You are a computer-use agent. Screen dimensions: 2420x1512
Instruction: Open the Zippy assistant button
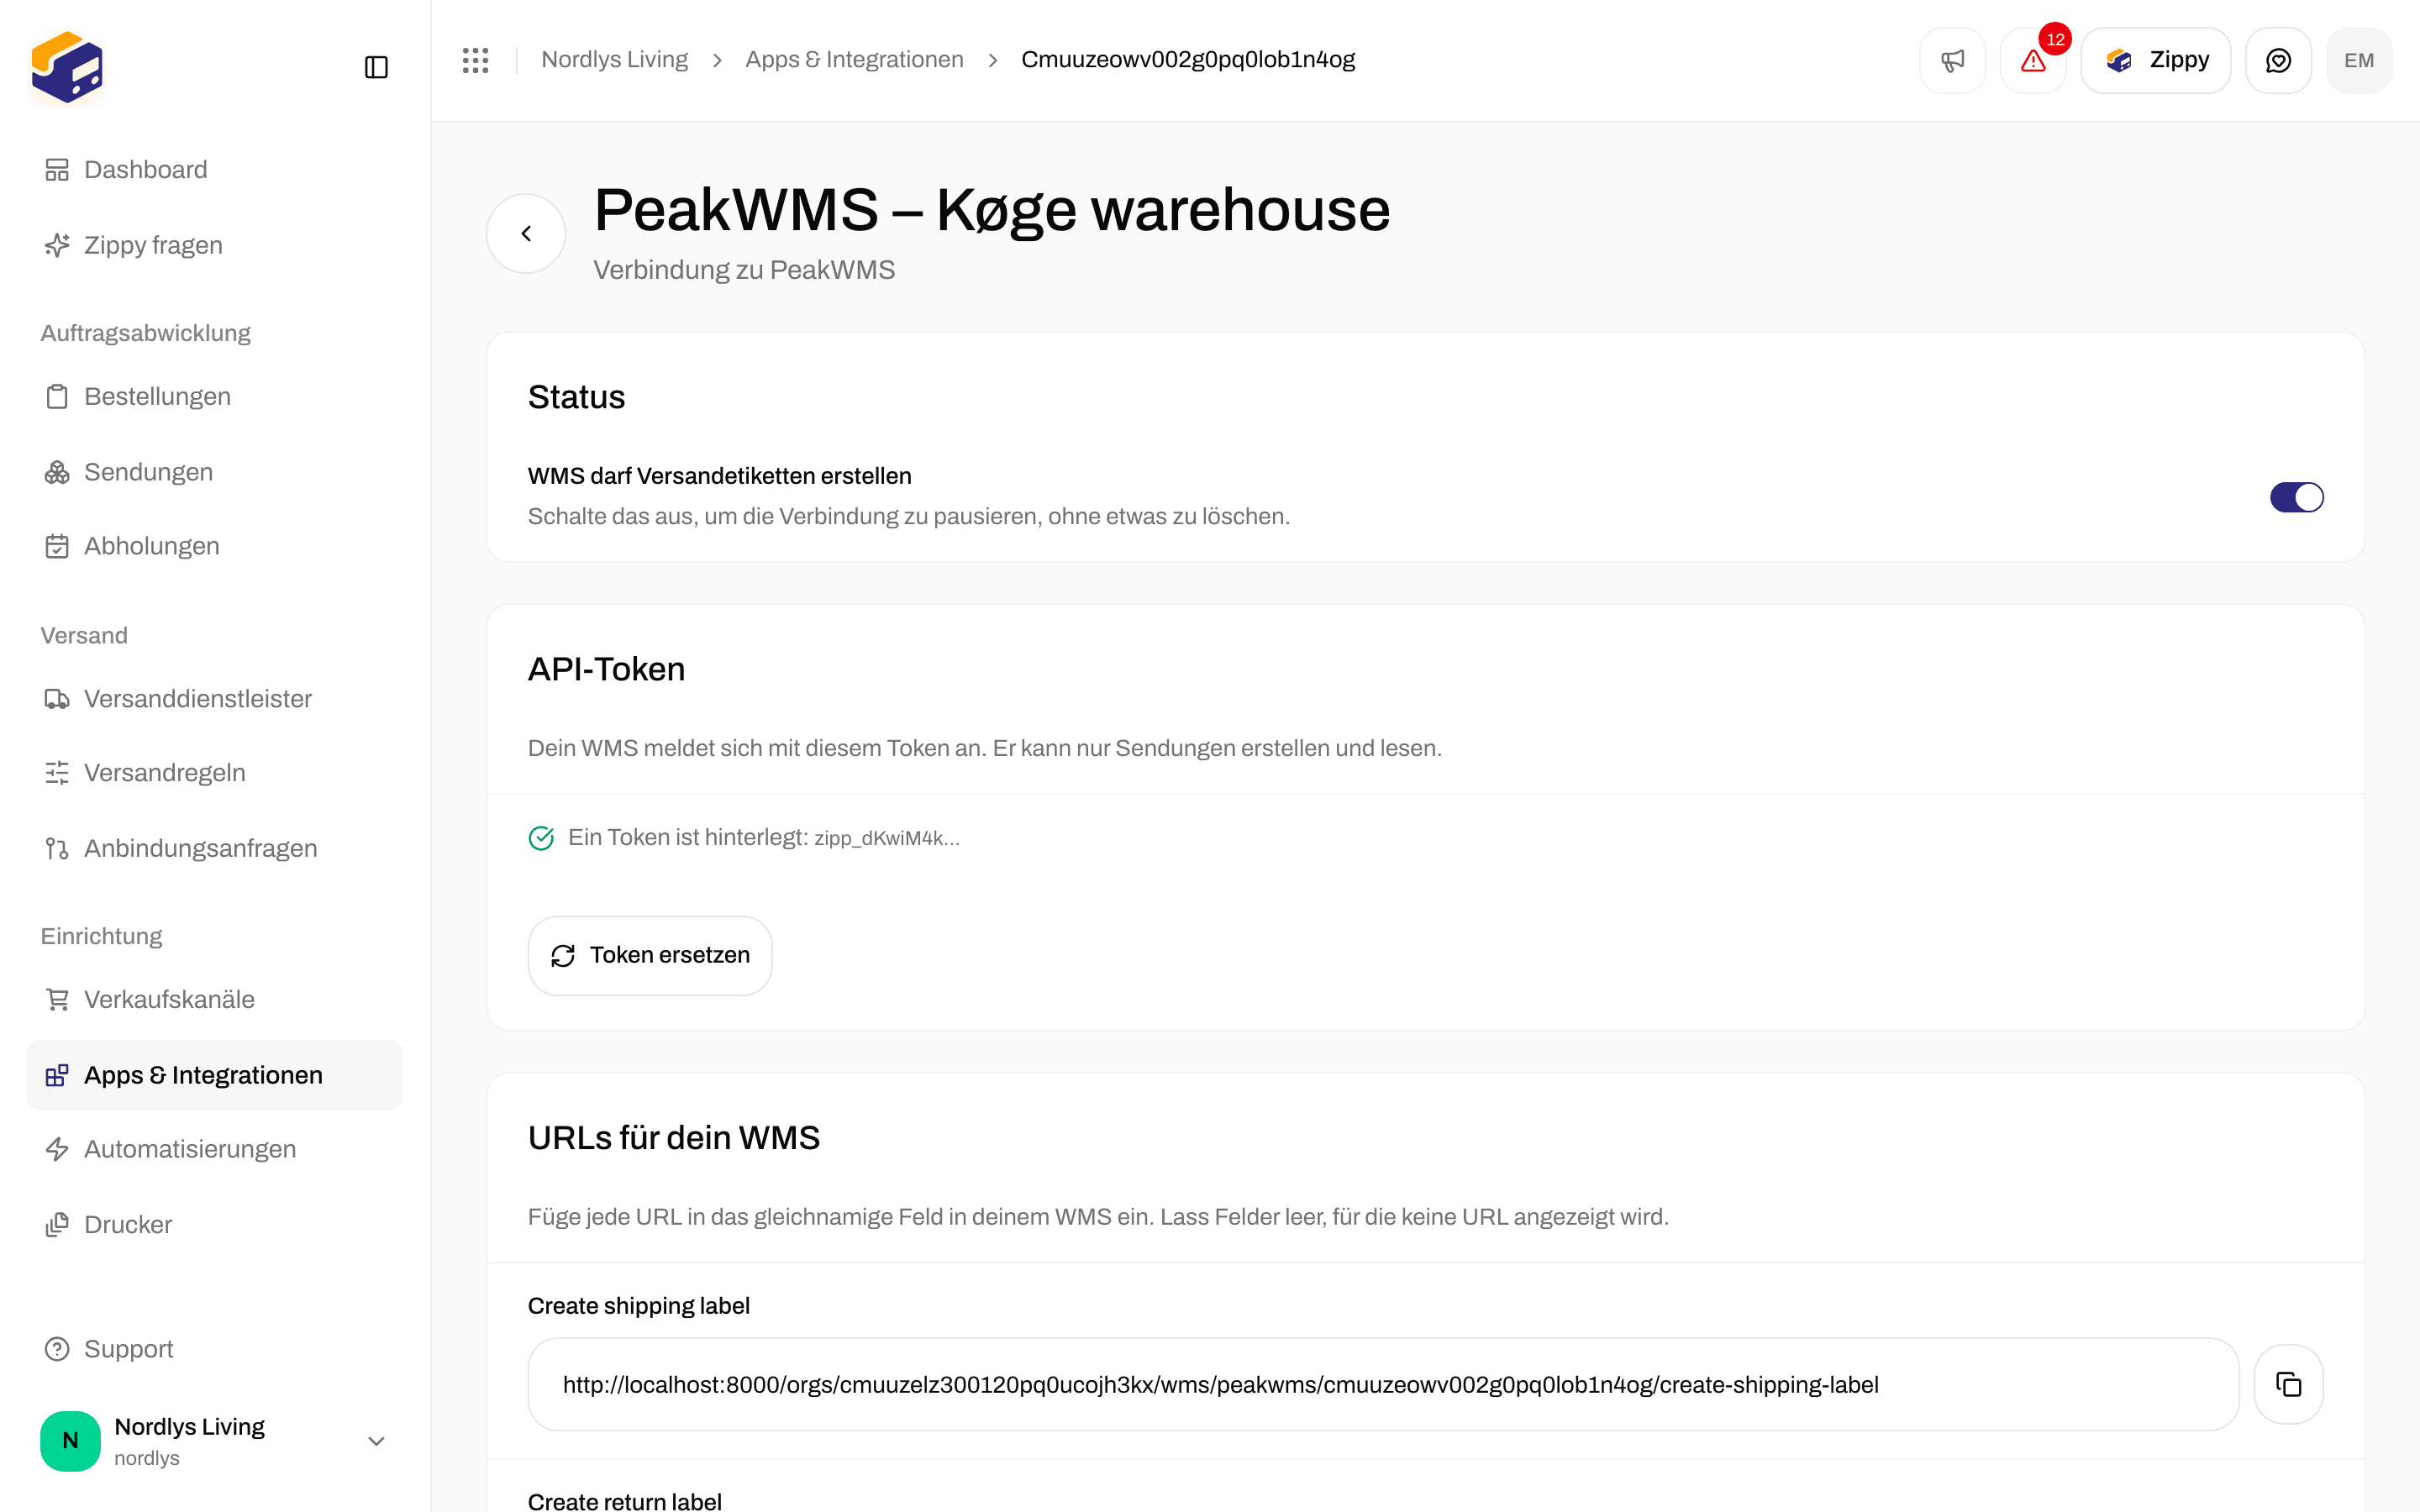[x=2155, y=60]
